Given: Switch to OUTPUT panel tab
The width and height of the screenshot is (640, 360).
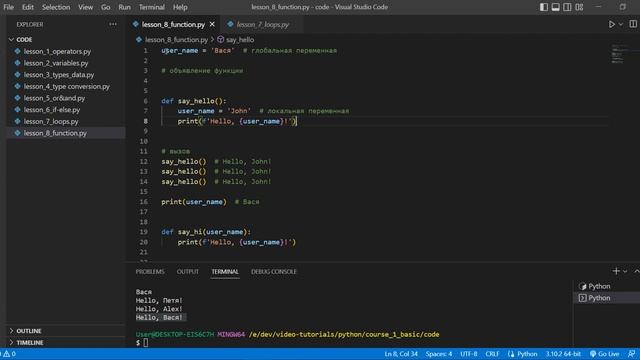Looking at the screenshot, I should click(x=188, y=271).
